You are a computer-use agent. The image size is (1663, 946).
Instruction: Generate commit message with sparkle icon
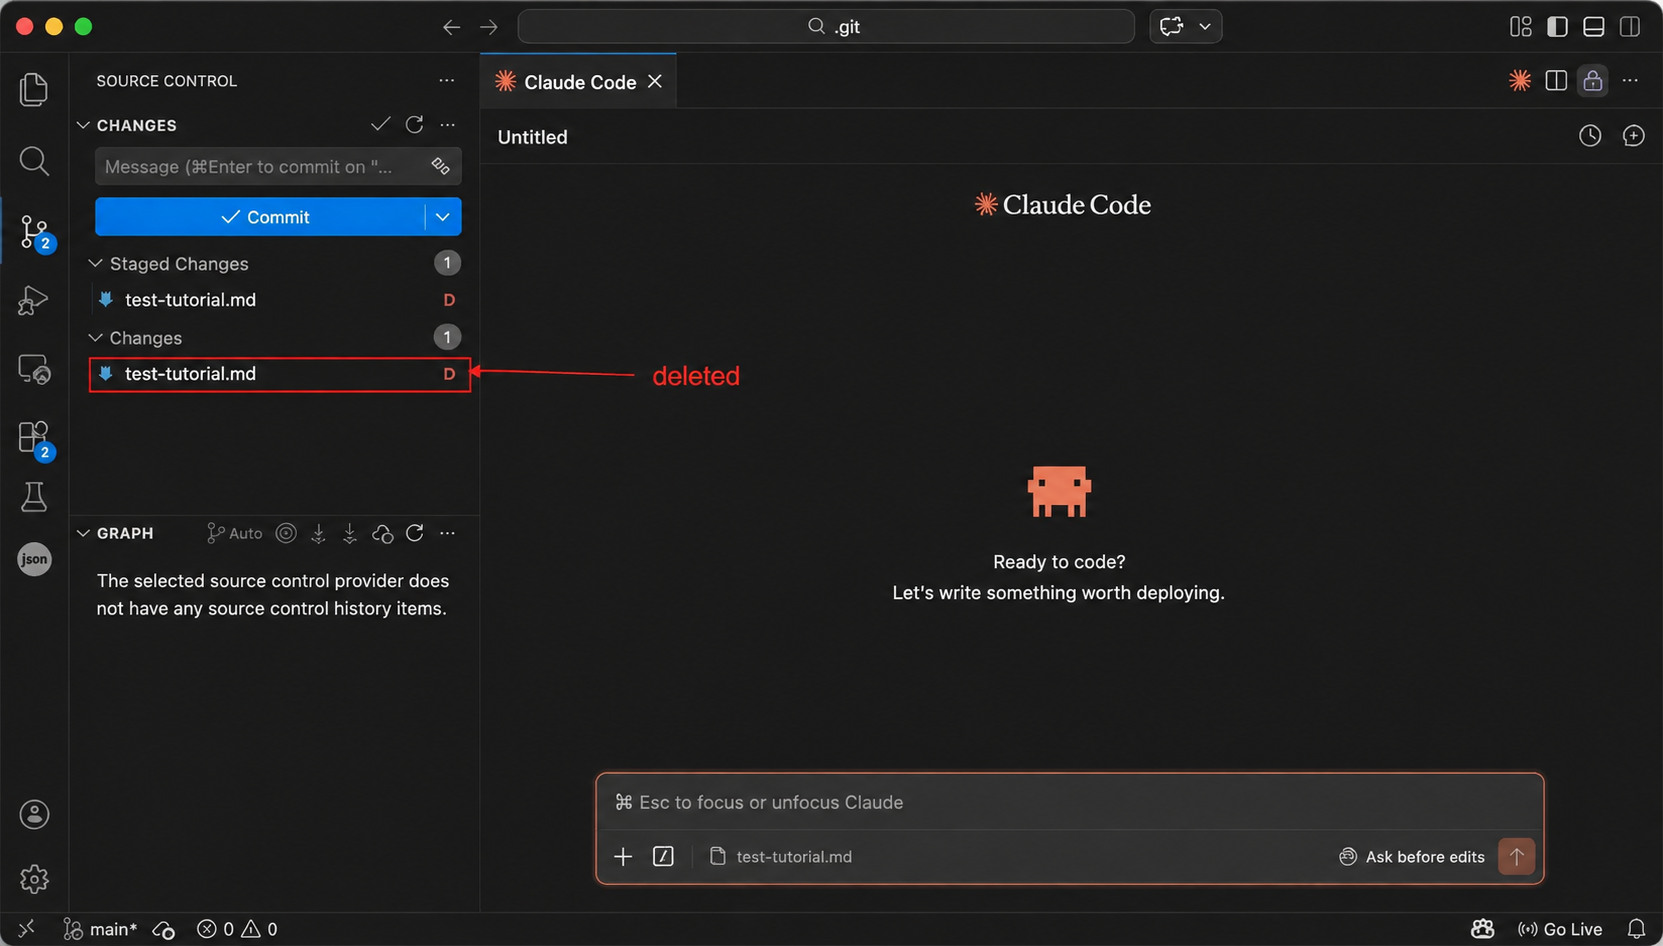441,167
